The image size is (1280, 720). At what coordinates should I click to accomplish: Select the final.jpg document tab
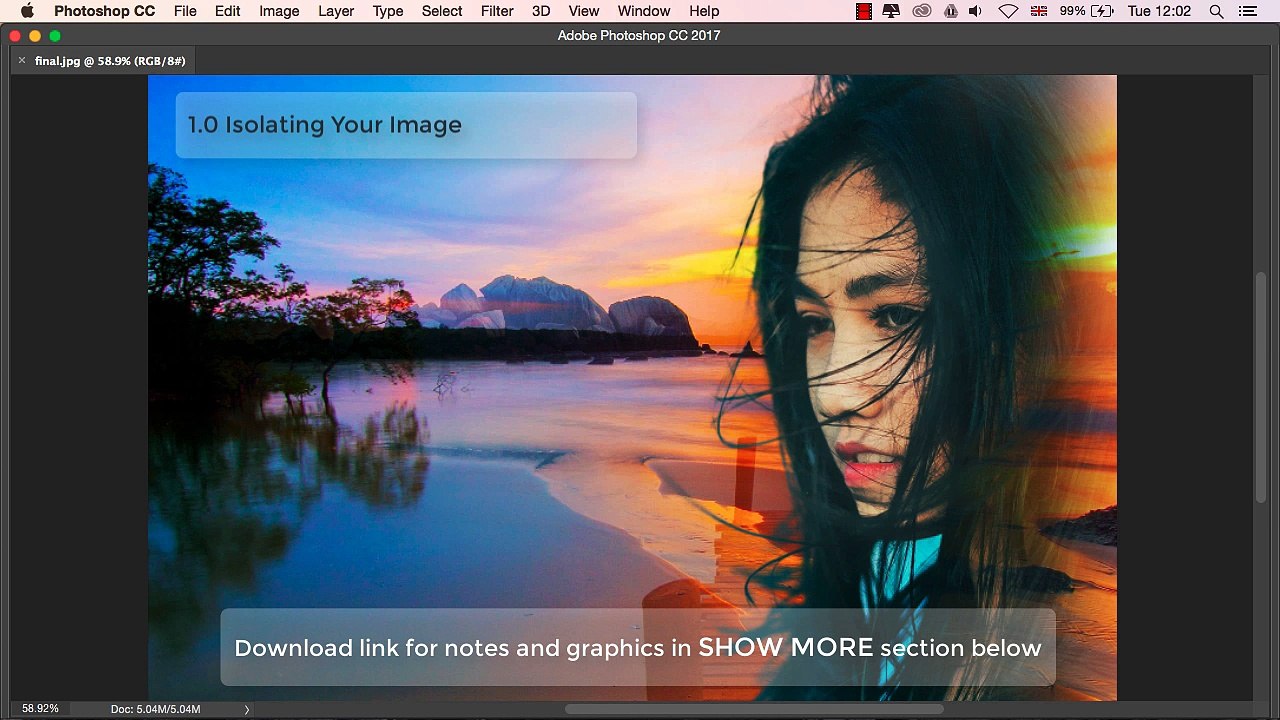point(110,61)
